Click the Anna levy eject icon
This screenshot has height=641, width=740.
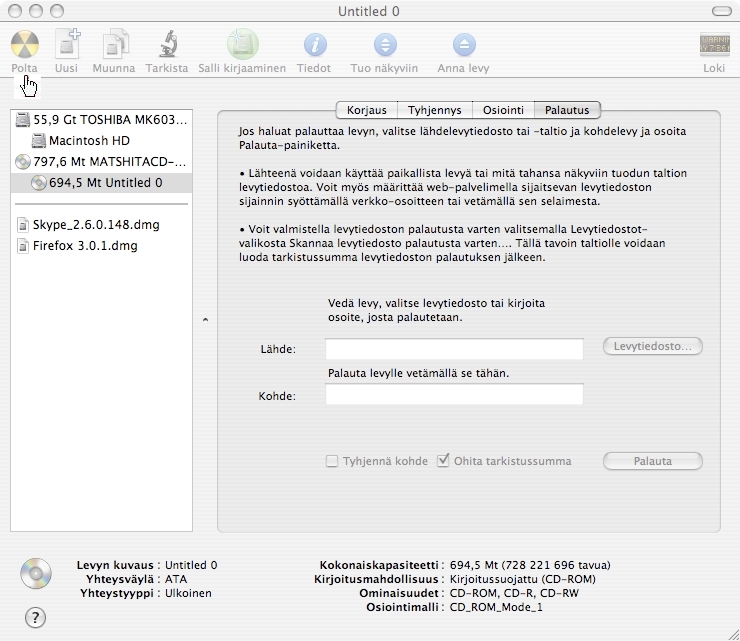coord(464,45)
